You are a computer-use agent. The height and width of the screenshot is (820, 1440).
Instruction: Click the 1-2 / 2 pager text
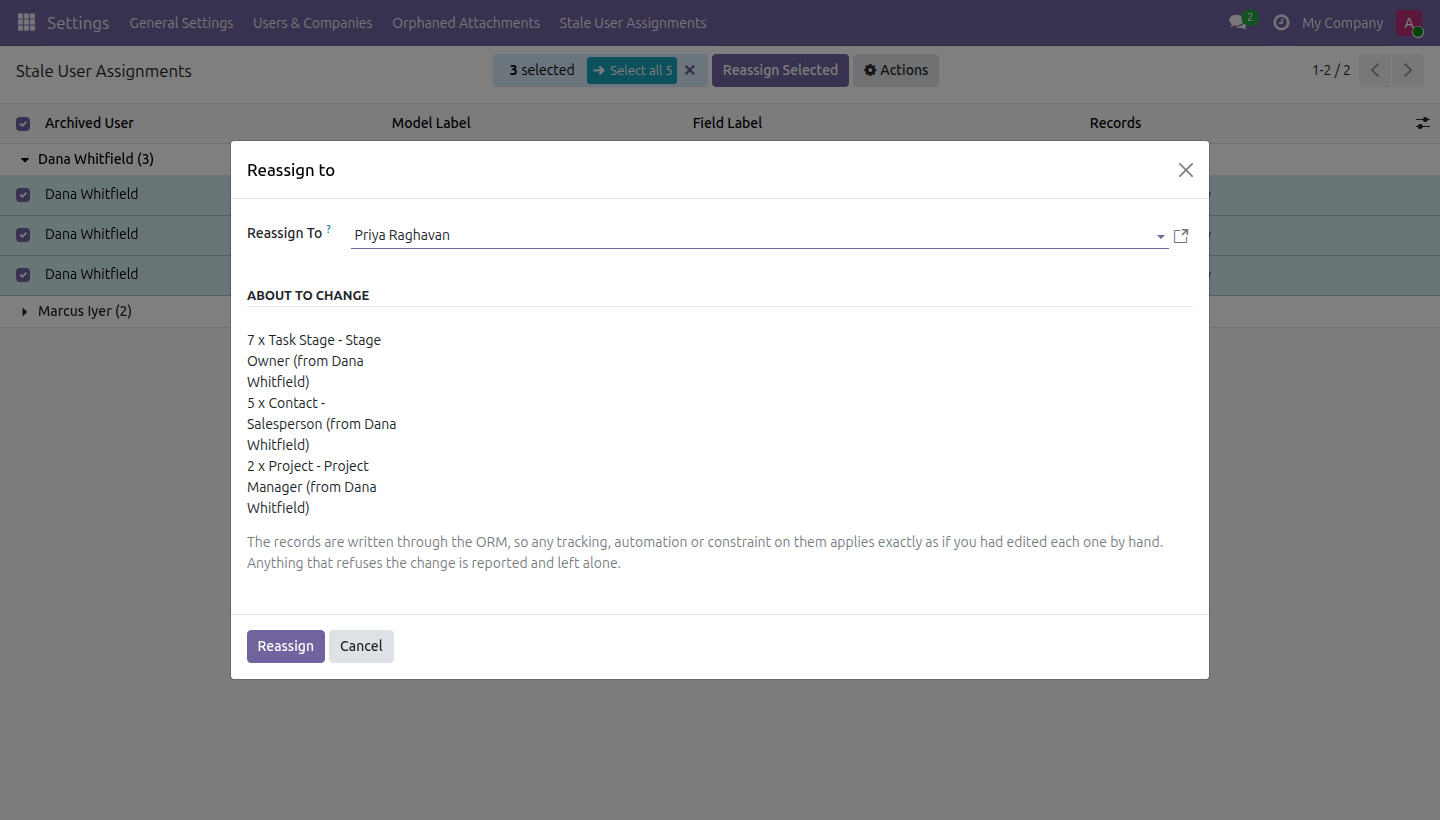pos(1331,70)
